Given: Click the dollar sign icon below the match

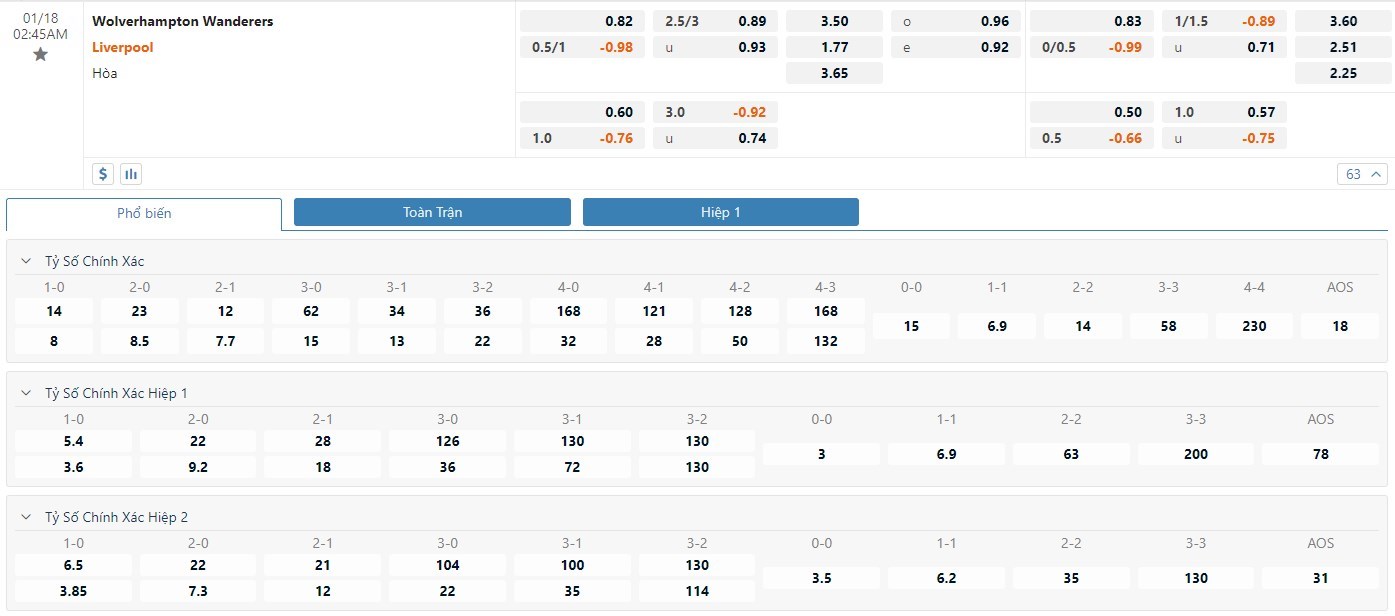Looking at the screenshot, I should pyautogui.click(x=103, y=174).
